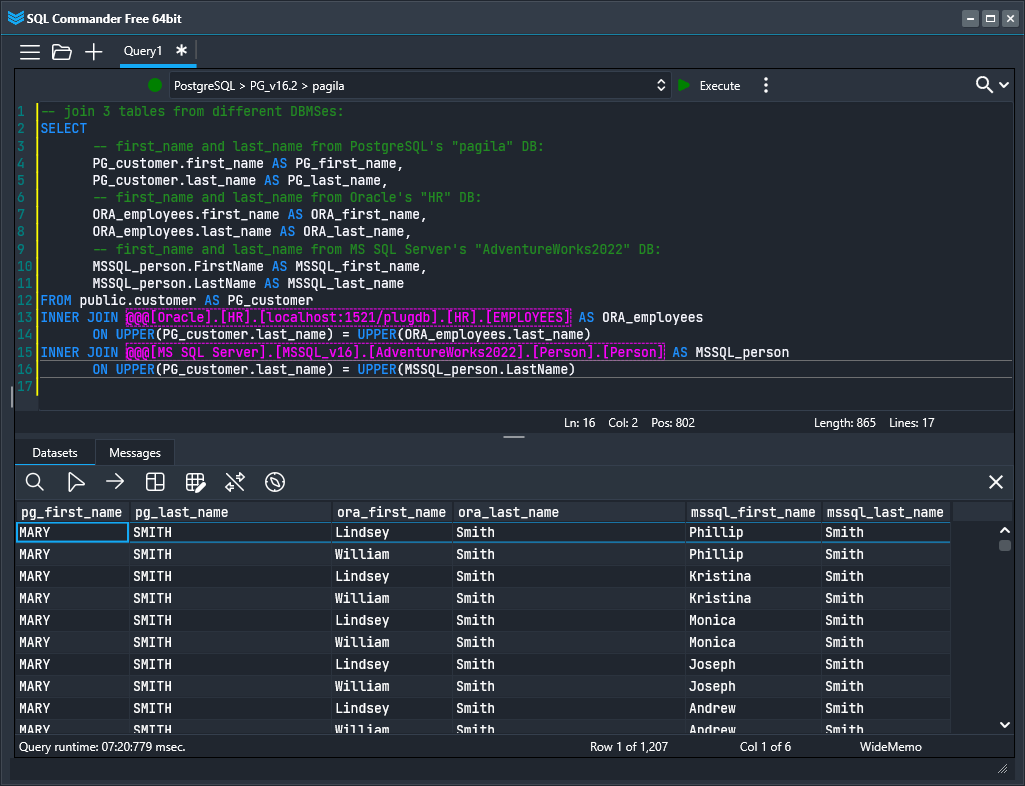
Task: Click the green connection status indicator
Action: click(155, 86)
